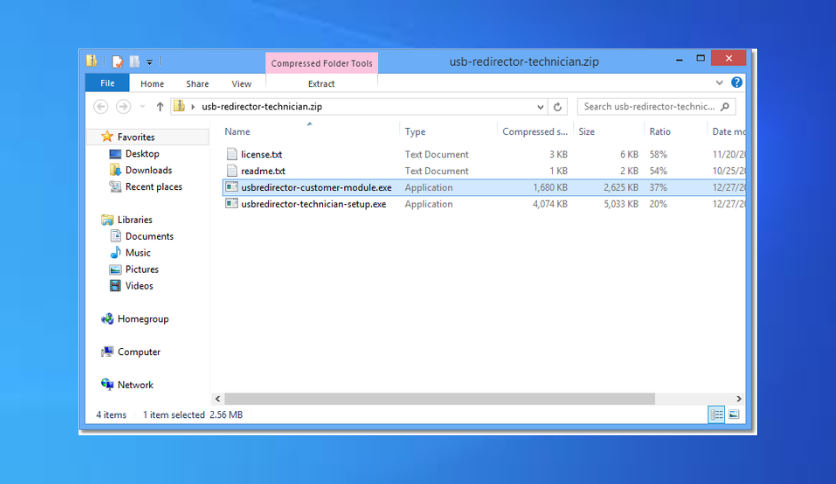836x484 pixels.
Task: Switch to large icons view layout
Action: [x=734, y=414]
